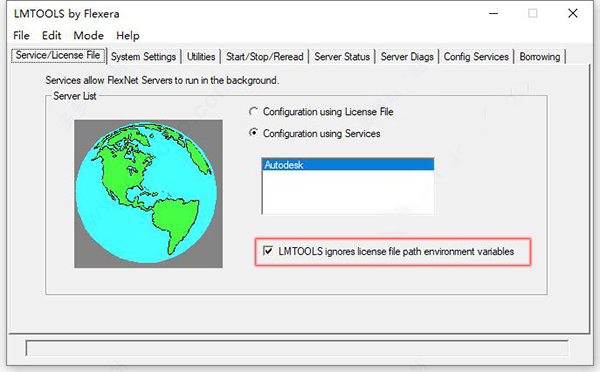The height and width of the screenshot is (372, 600).
Task: Minimize the LMTOOLS window
Action: click(494, 14)
